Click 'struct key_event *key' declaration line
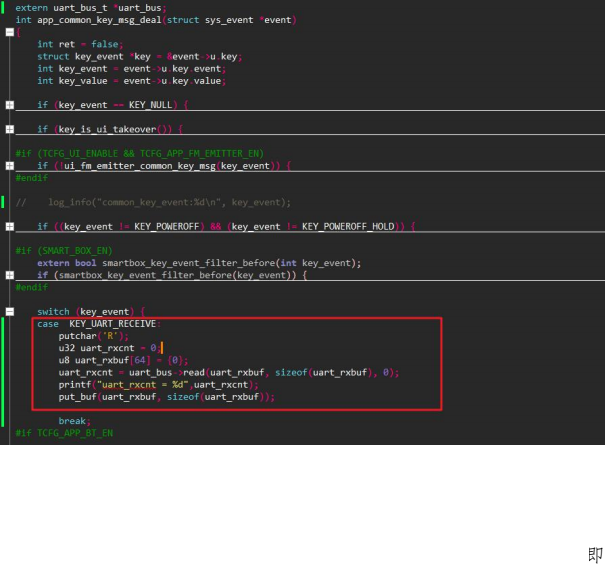Image resolution: width=606 pixels, height=566 pixels. click(x=140, y=57)
